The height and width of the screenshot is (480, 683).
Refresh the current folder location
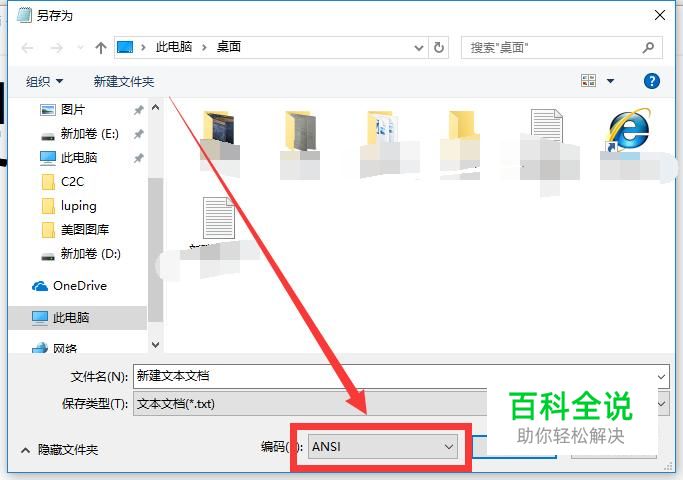pyautogui.click(x=439, y=47)
